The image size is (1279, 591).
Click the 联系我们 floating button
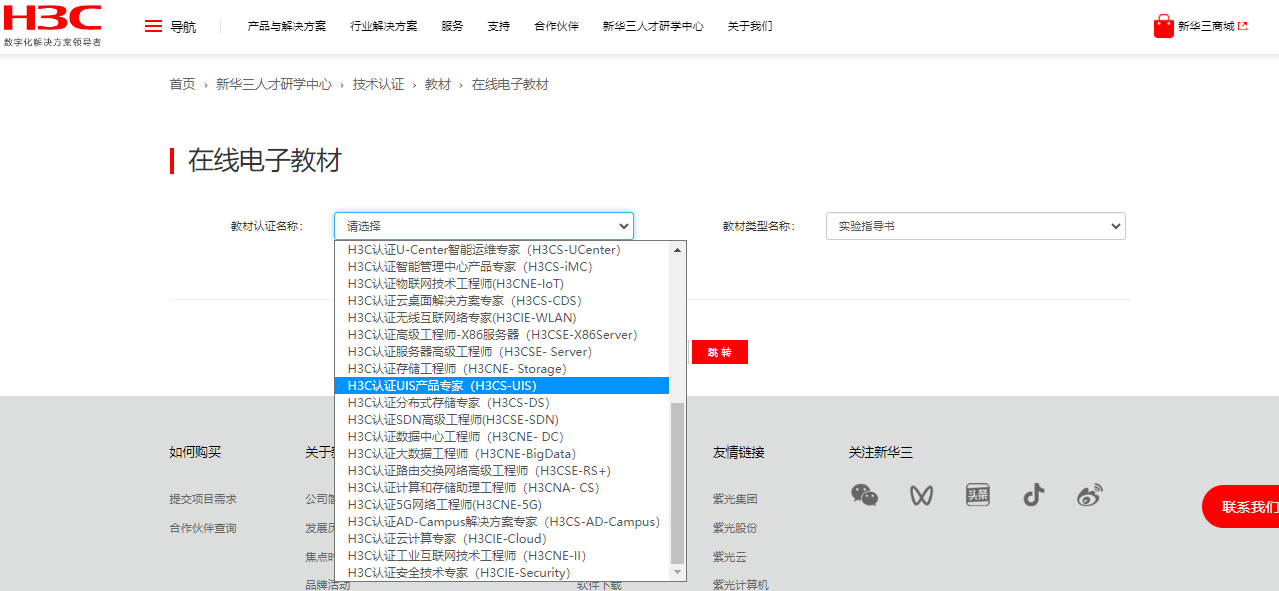click(x=1242, y=507)
